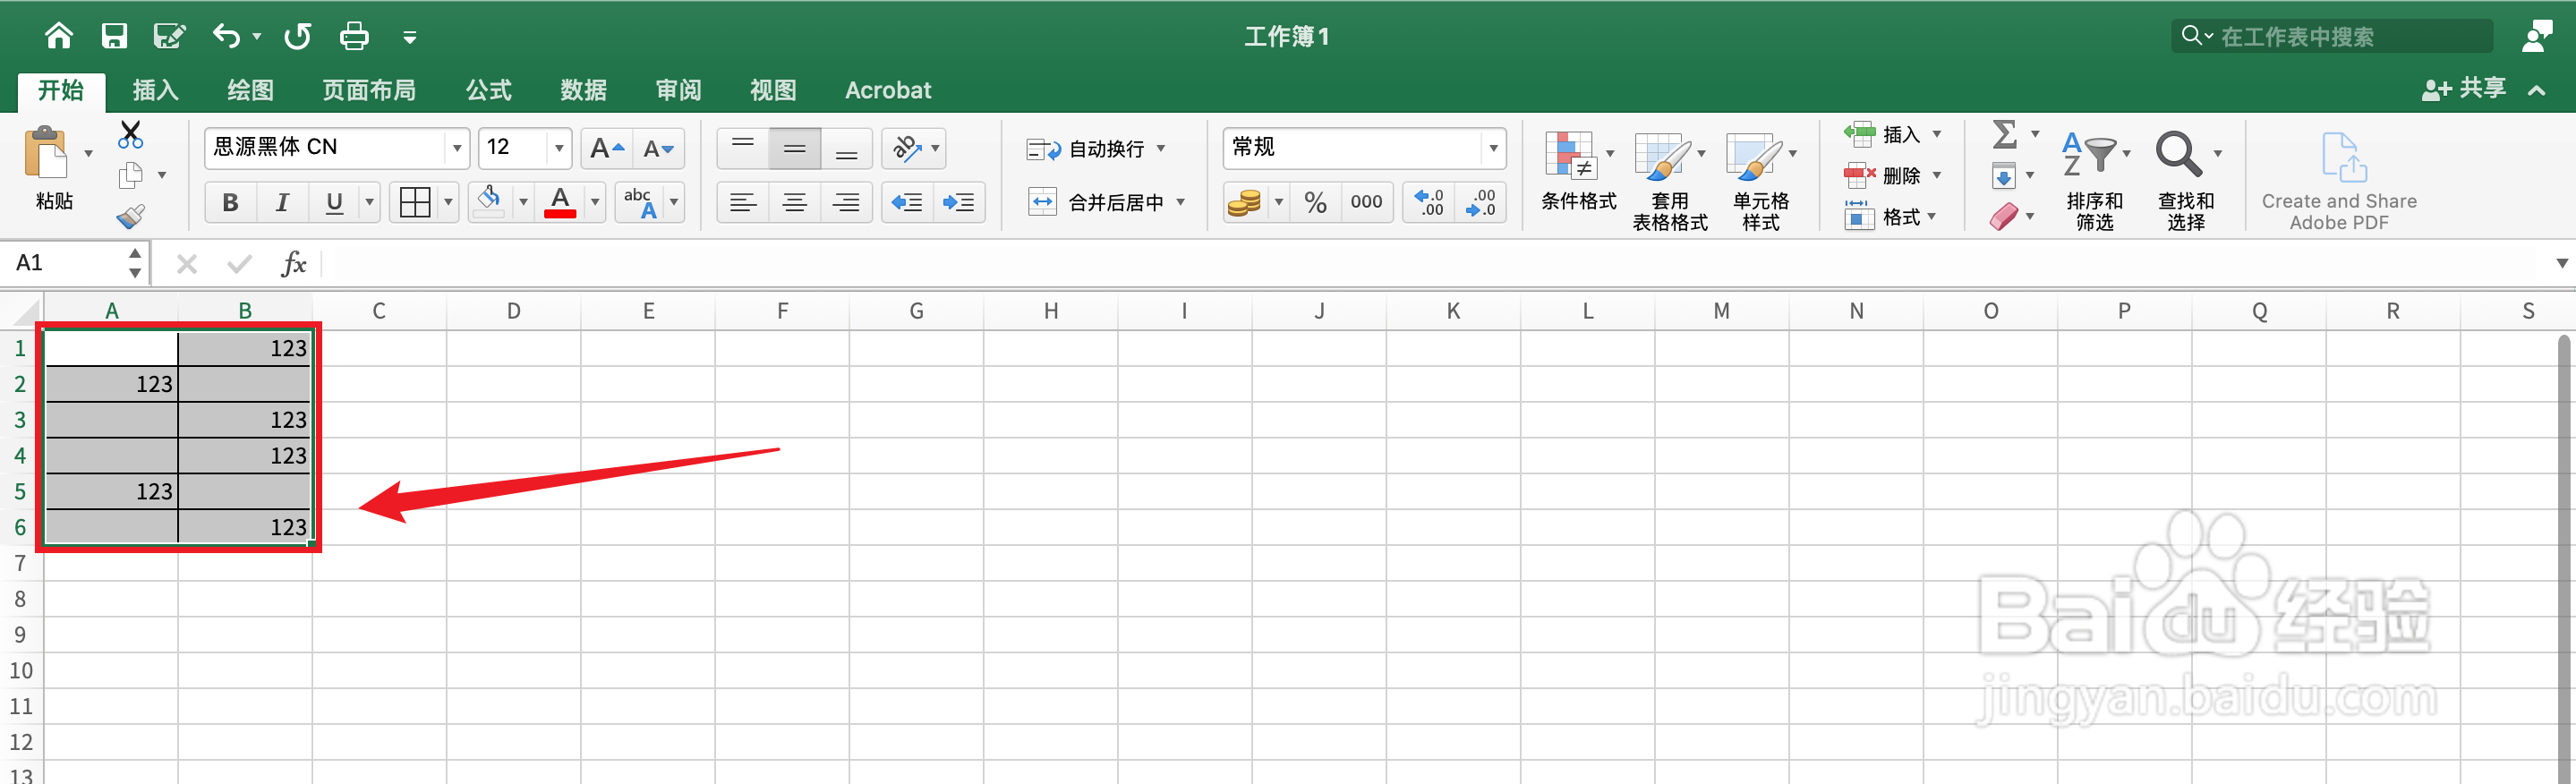Image resolution: width=2576 pixels, height=784 pixels.
Task: Toggle Underline formatting
Action: pos(334,203)
